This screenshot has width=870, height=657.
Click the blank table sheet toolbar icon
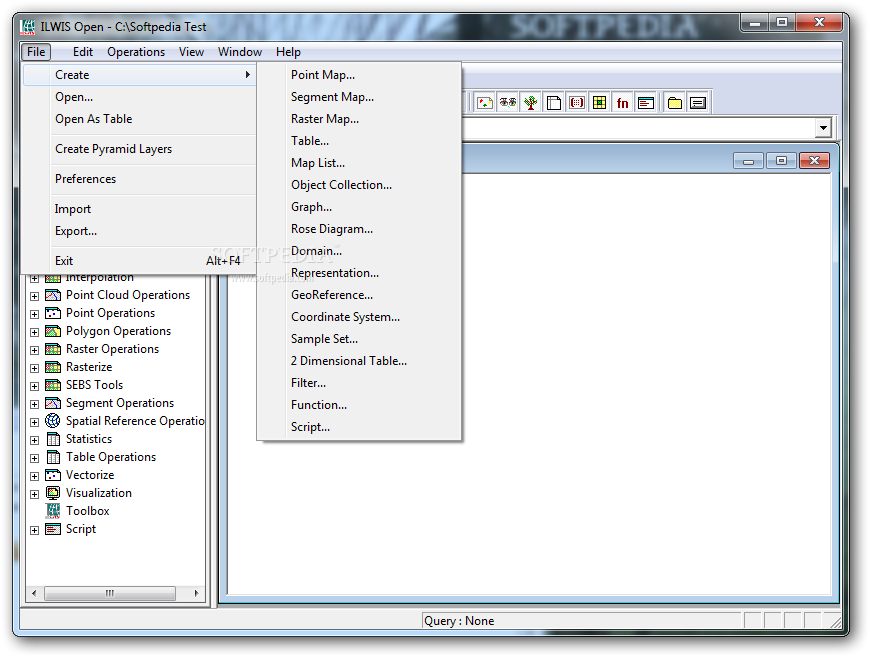[x=553, y=103]
